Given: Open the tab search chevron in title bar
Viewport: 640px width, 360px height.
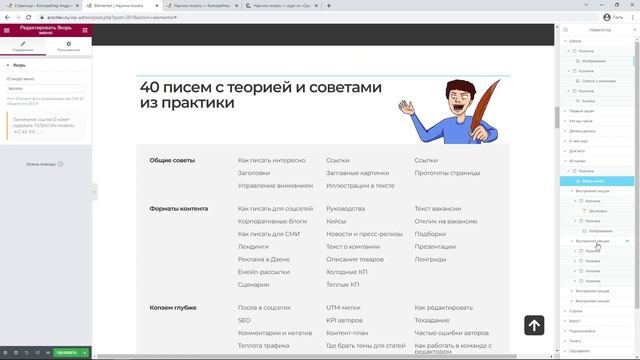Looking at the screenshot, I should pos(586,5).
